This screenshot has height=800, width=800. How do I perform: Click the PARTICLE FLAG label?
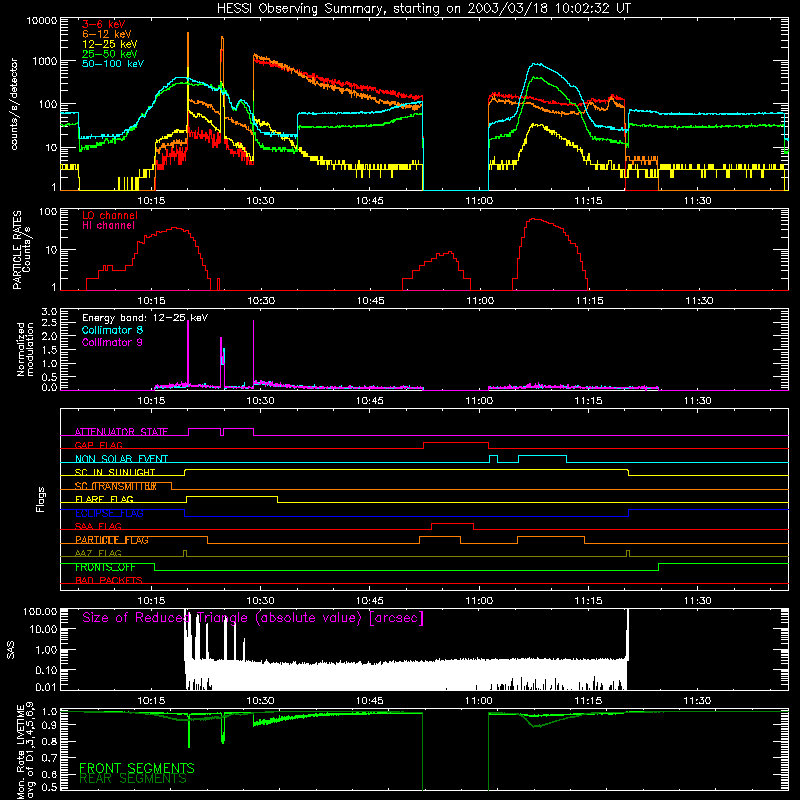112,540
